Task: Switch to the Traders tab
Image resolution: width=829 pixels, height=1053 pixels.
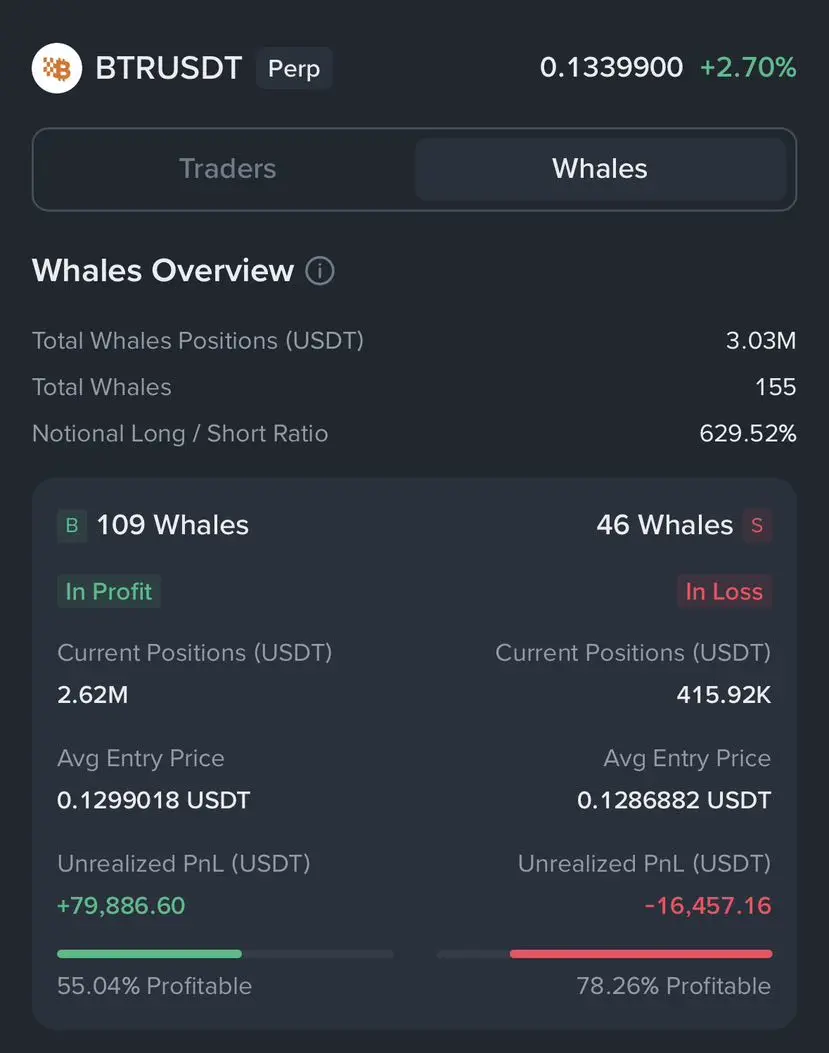Action: 227,169
